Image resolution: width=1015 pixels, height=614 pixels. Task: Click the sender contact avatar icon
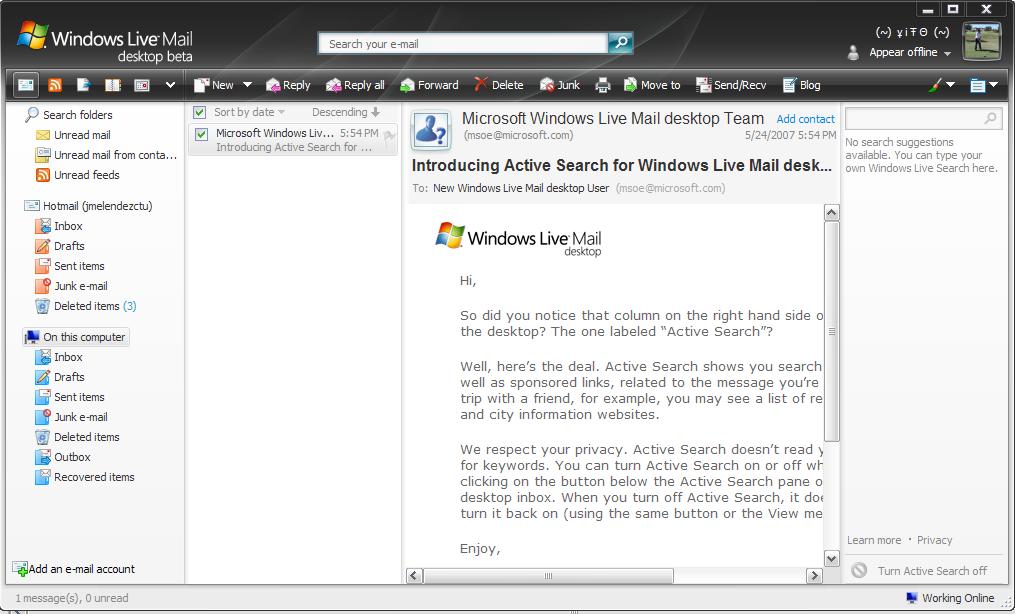[x=431, y=131]
